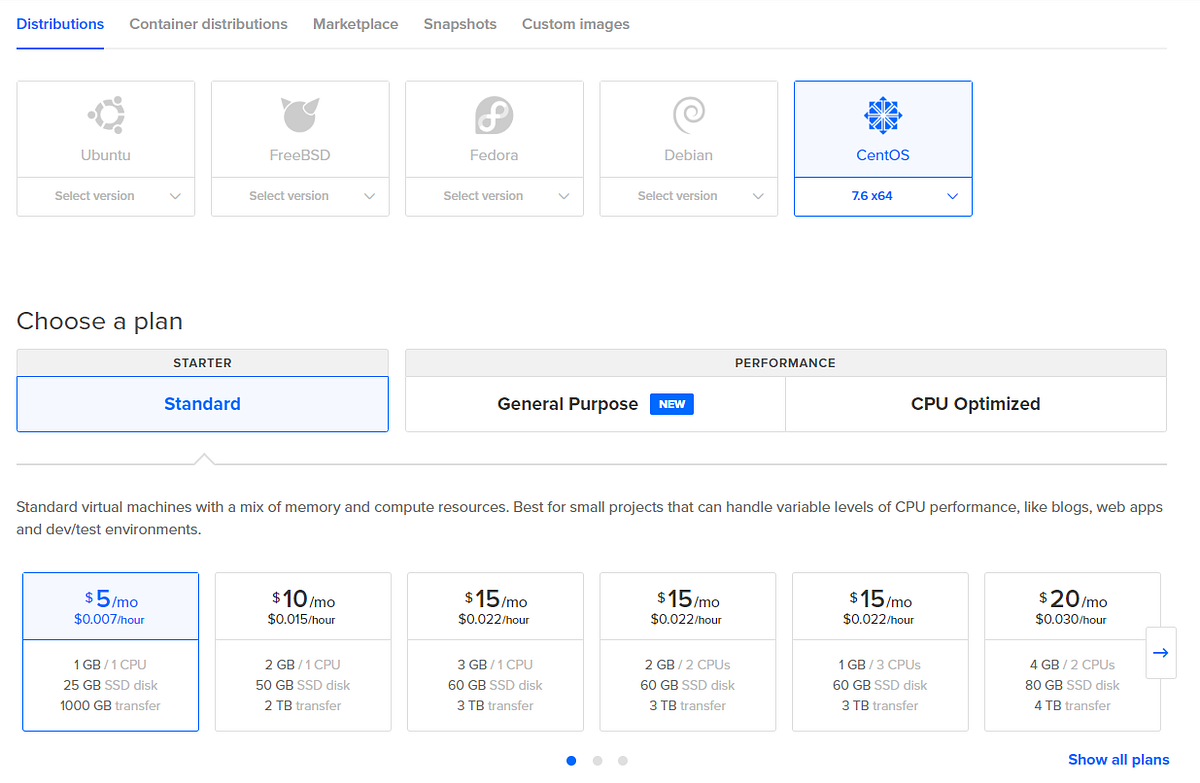Viewport: 1200px width, 783px height.
Task: Click the first carousel page dot
Action: (571, 761)
